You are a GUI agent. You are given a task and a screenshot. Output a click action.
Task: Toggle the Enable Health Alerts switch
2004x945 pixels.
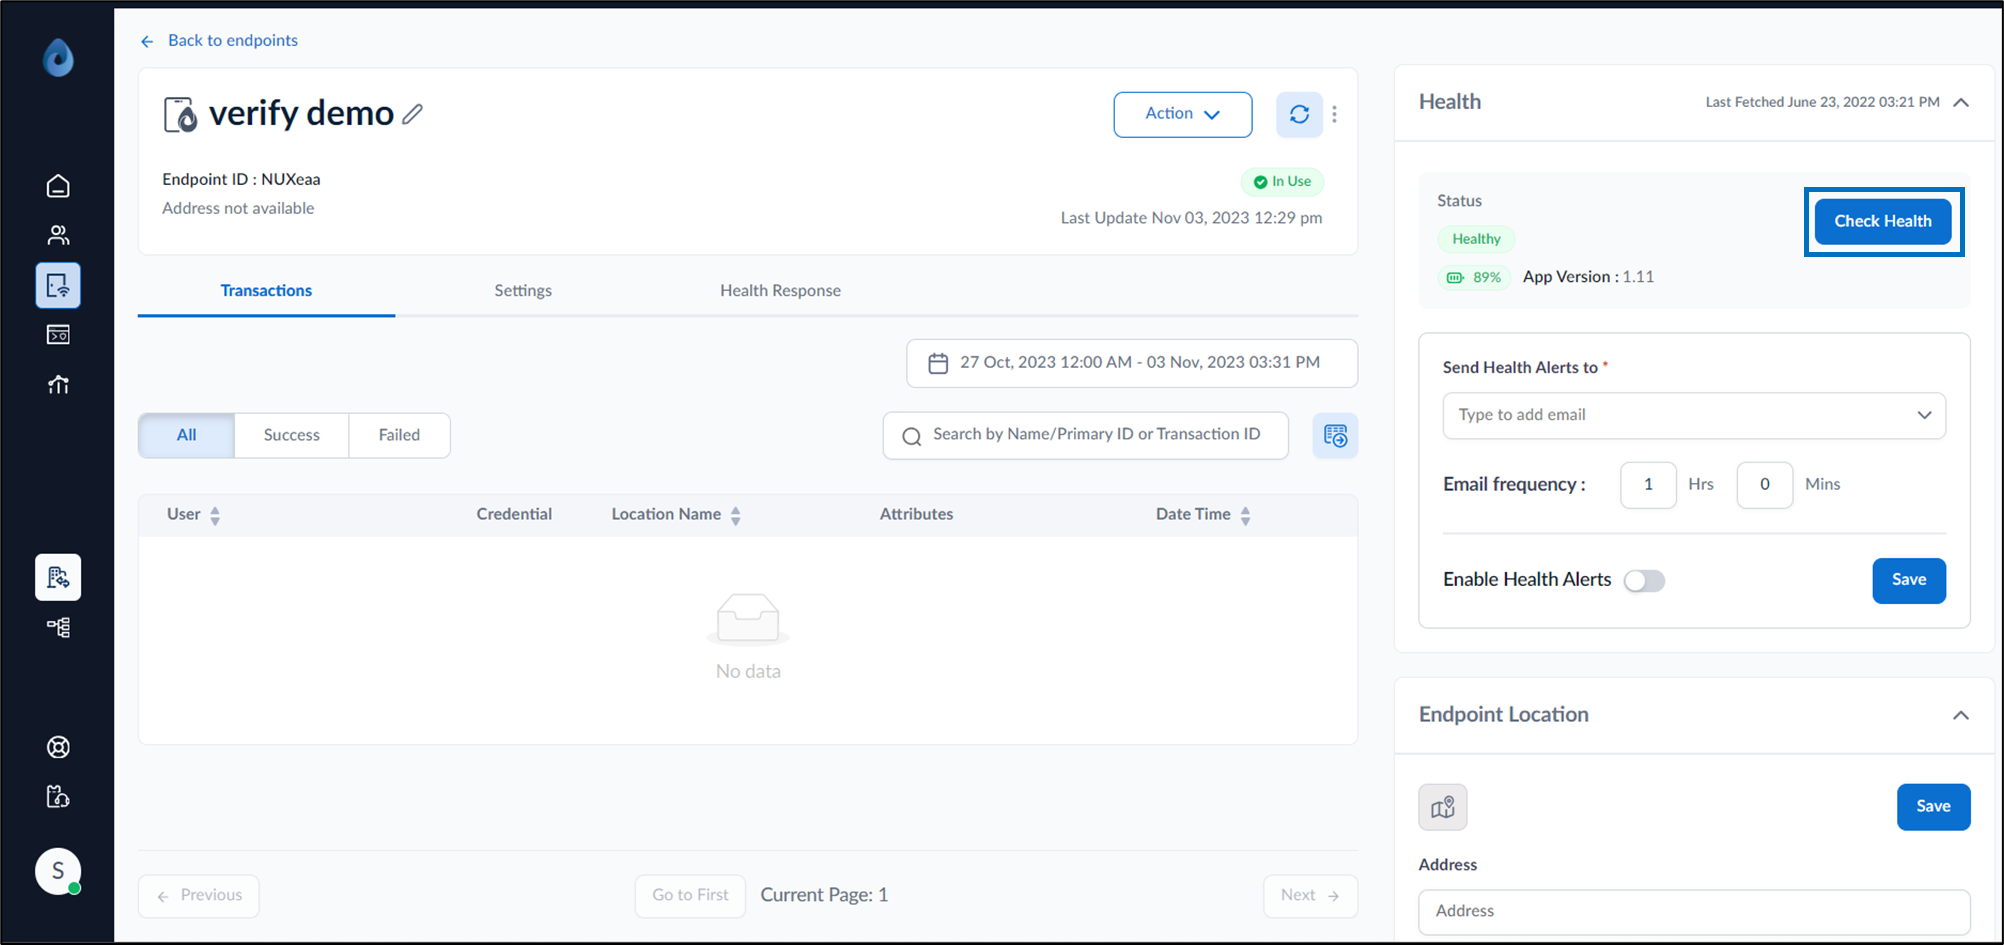(1644, 580)
